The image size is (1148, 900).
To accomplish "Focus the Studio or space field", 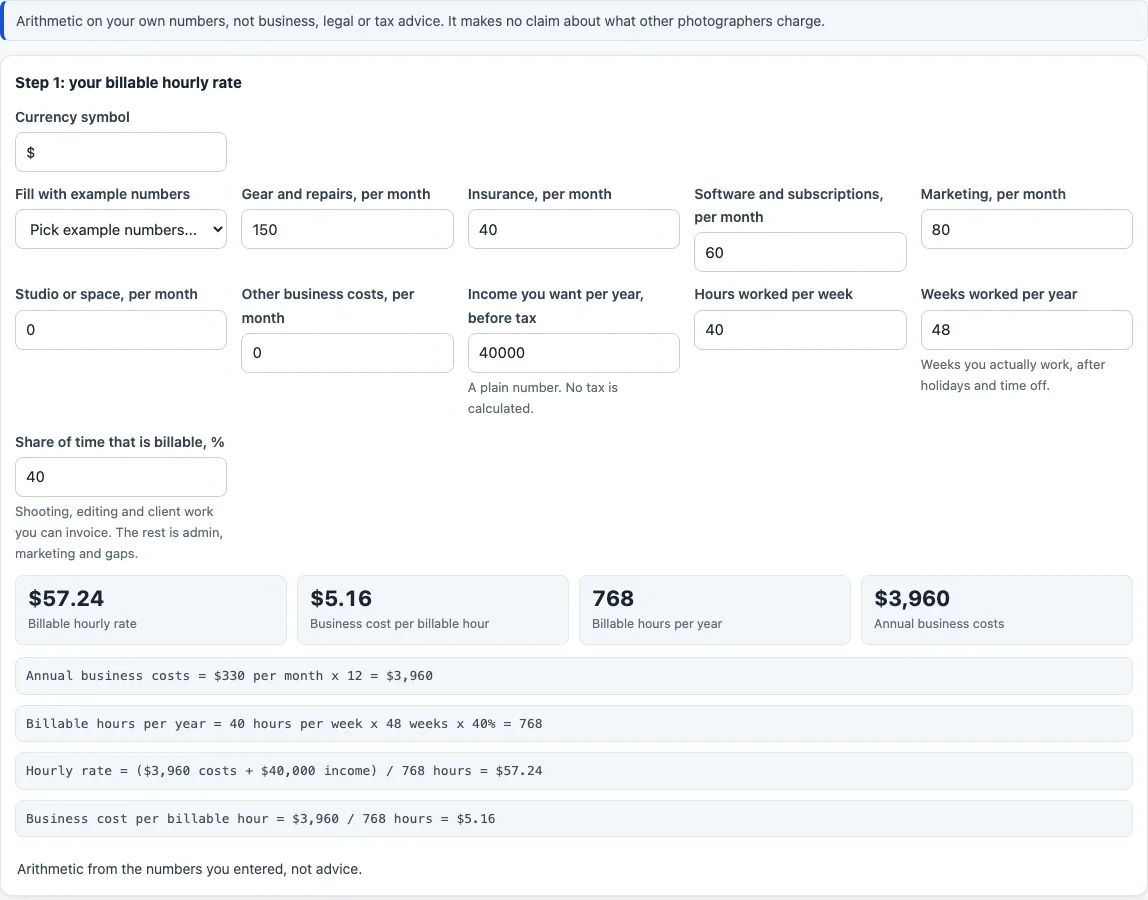I will pyautogui.click(x=121, y=330).
